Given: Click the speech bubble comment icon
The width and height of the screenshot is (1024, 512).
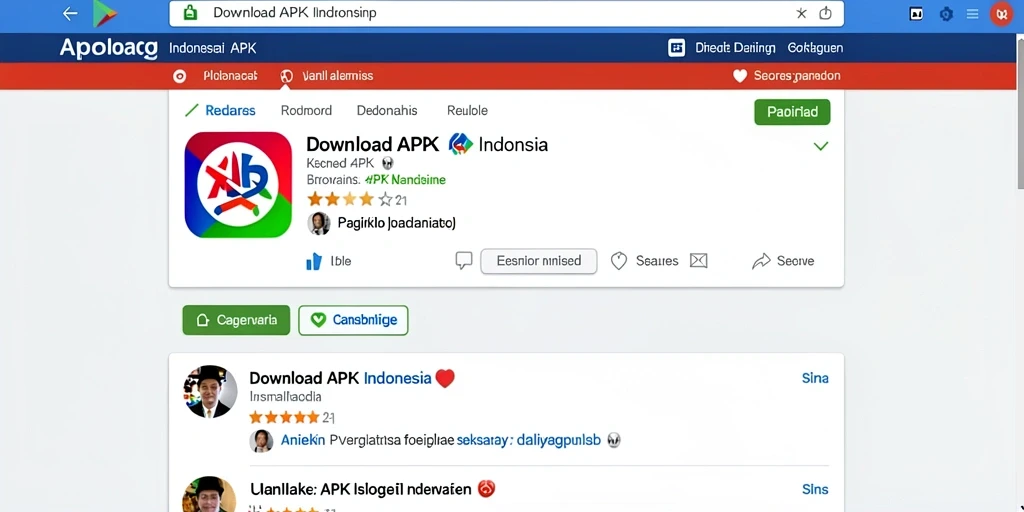Looking at the screenshot, I should (x=464, y=261).
